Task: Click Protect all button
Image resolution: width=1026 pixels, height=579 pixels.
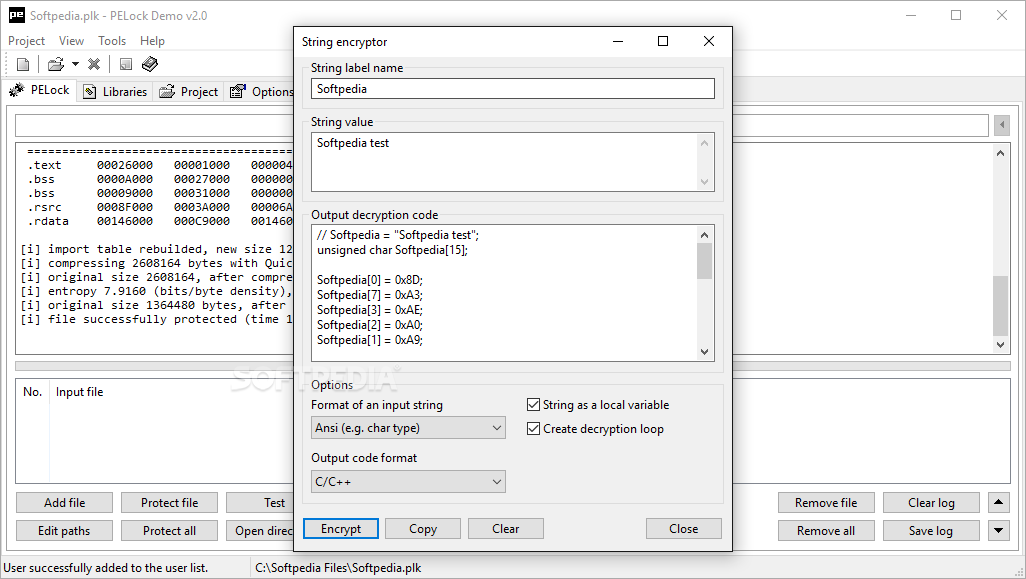Action: [169, 531]
